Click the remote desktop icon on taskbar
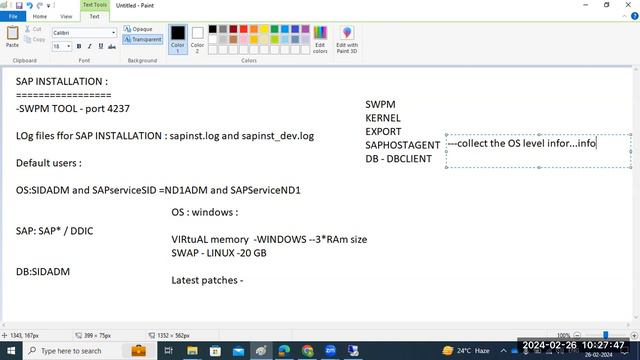 (353, 351)
